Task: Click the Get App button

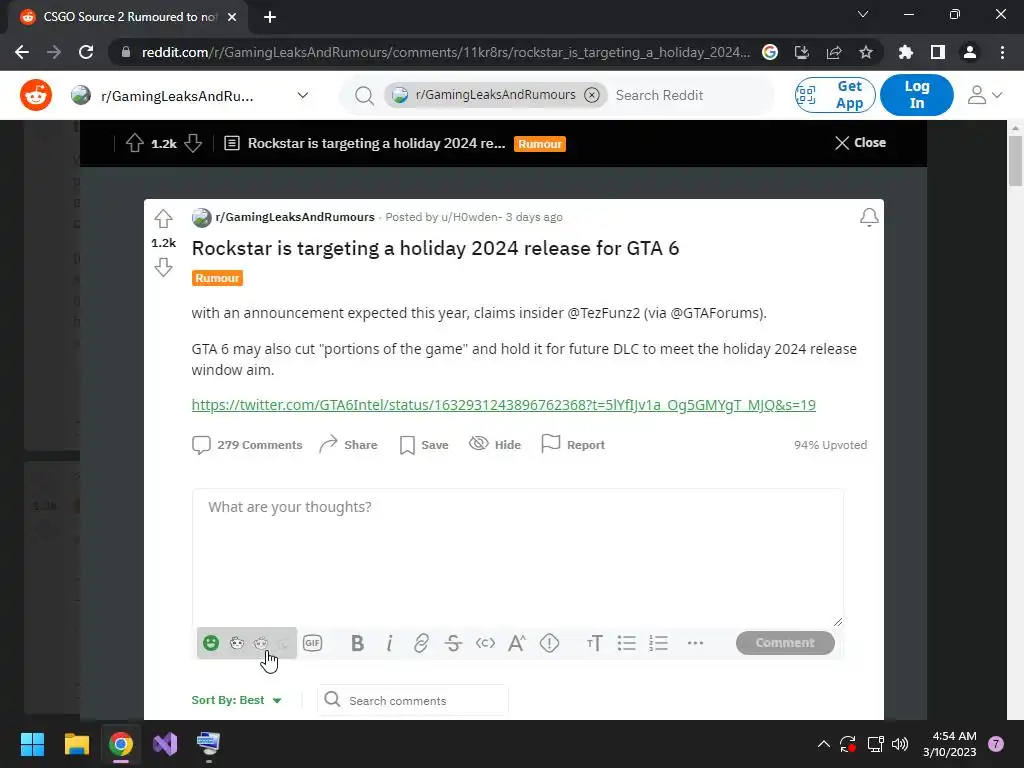Action: pos(835,95)
